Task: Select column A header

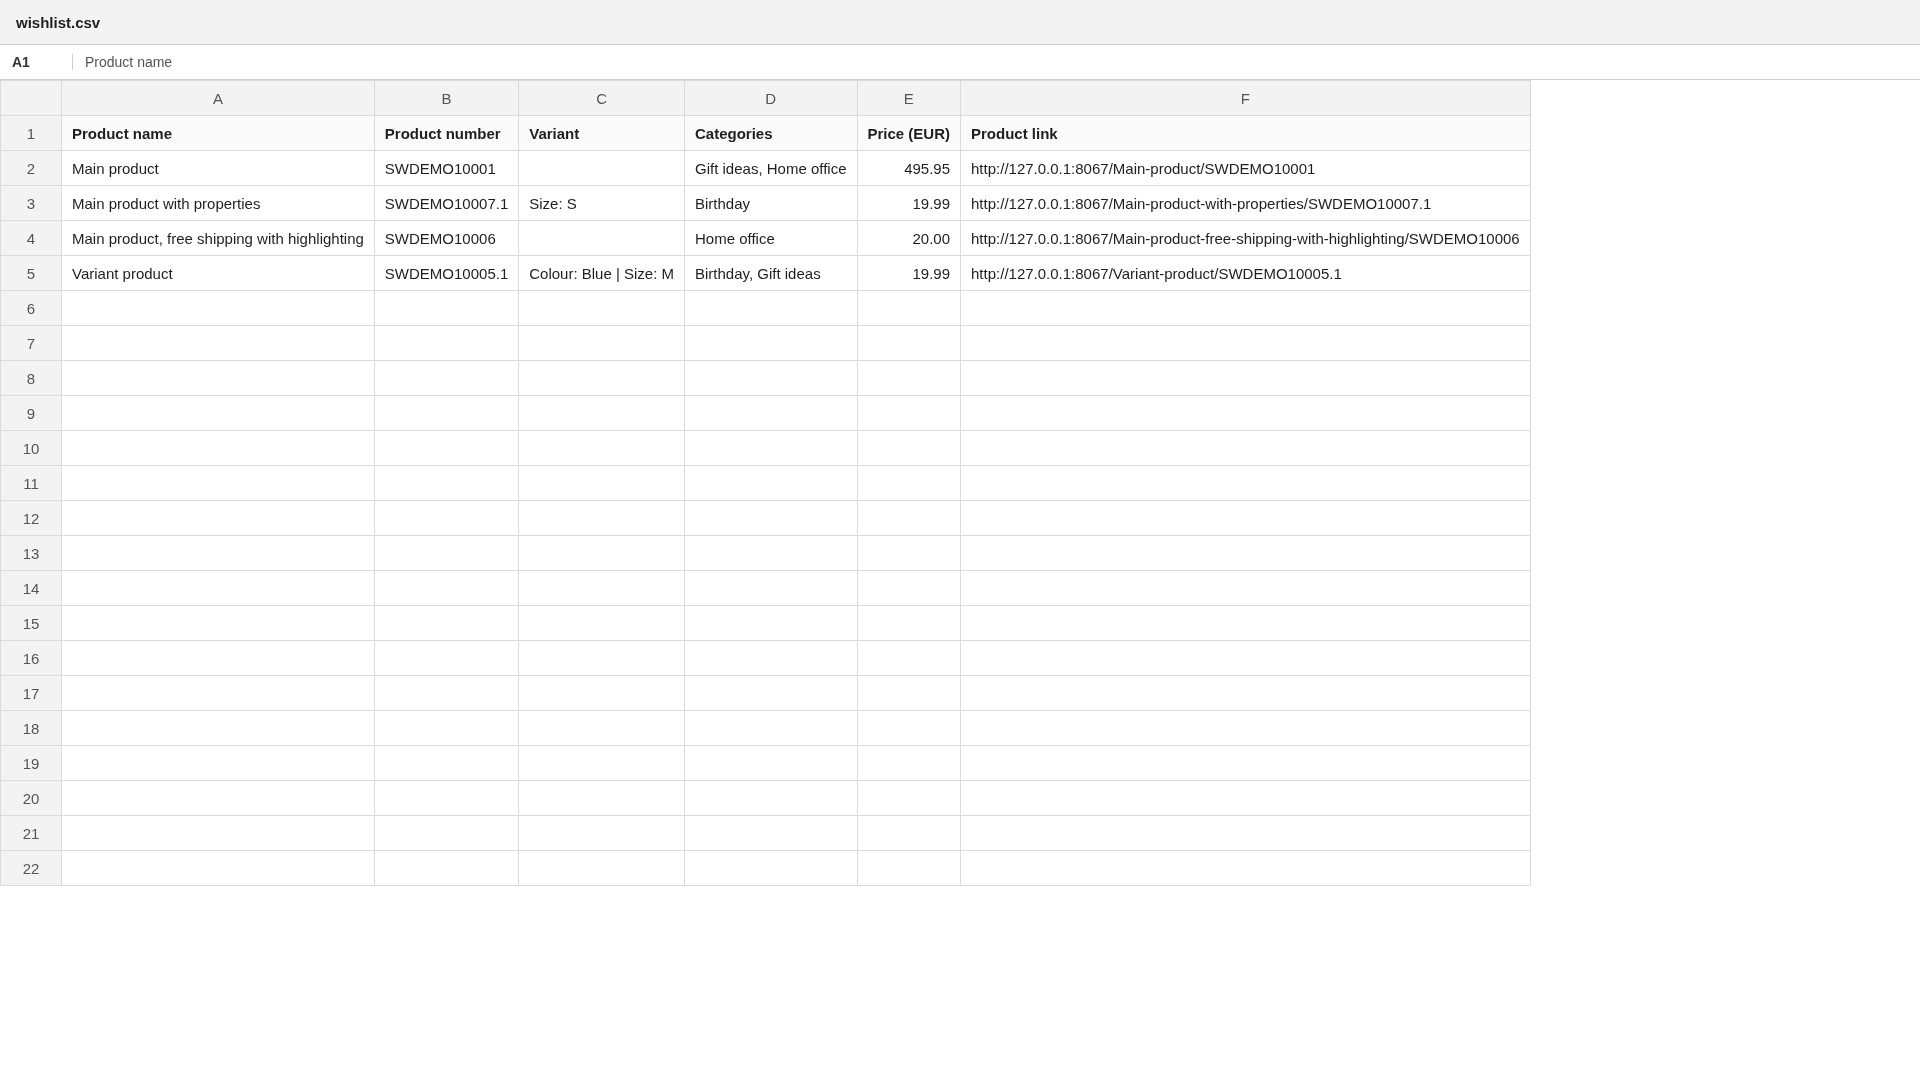Action: coord(218,98)
